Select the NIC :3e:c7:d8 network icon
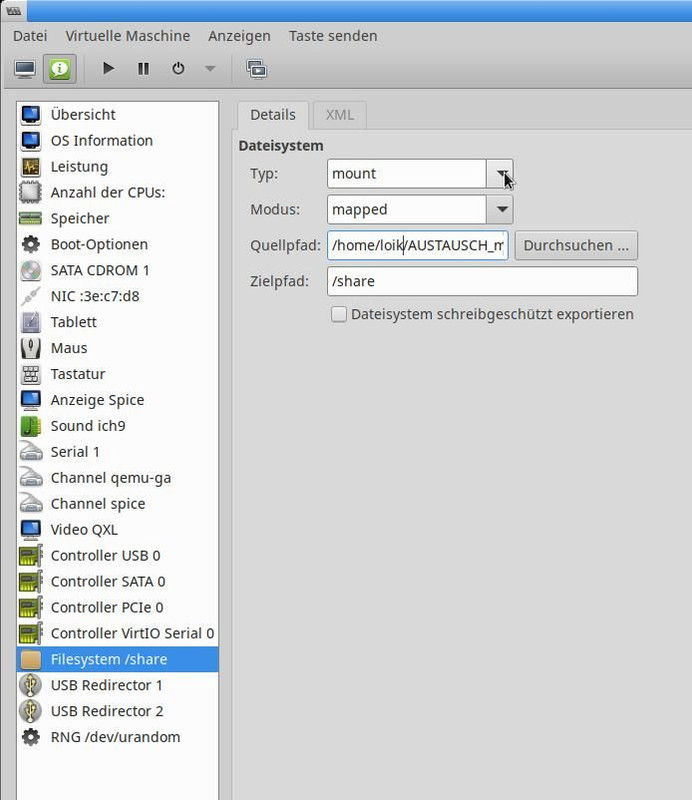The image size is (692, 800). click(x=31, y=296)
